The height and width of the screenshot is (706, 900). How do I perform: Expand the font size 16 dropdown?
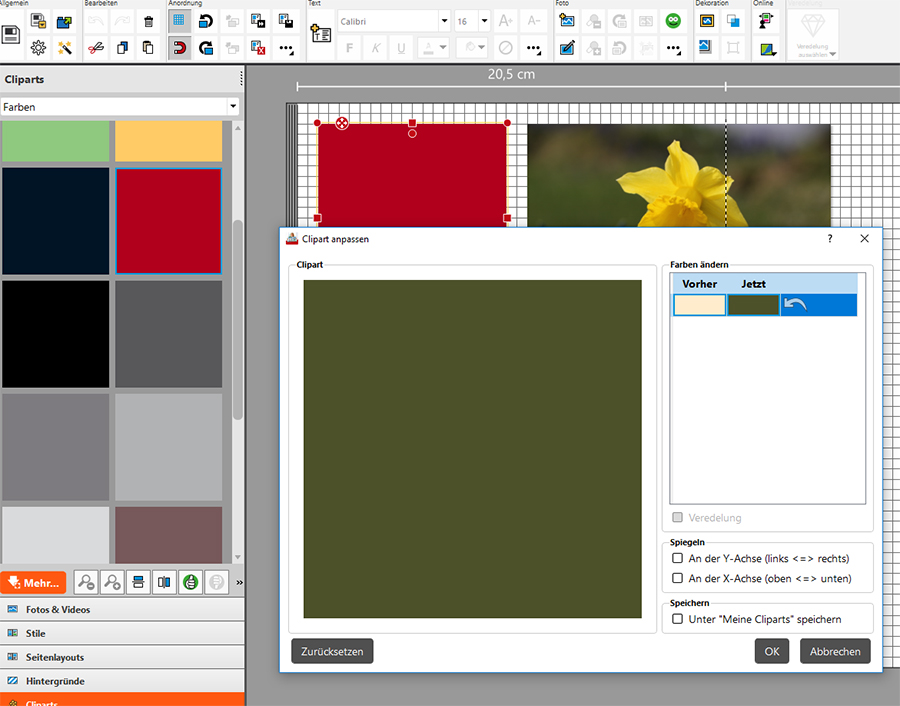tap(484, 21)
